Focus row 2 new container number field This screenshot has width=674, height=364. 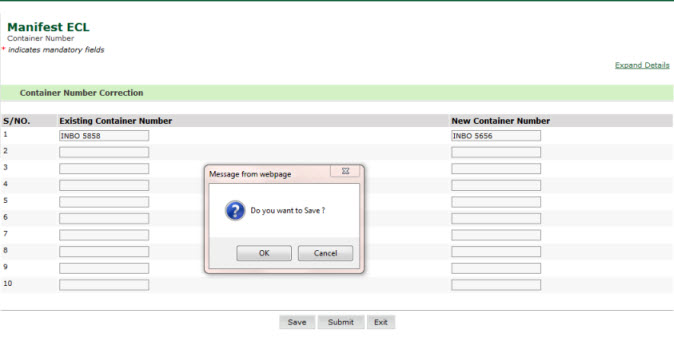click(x=496, y=152)
